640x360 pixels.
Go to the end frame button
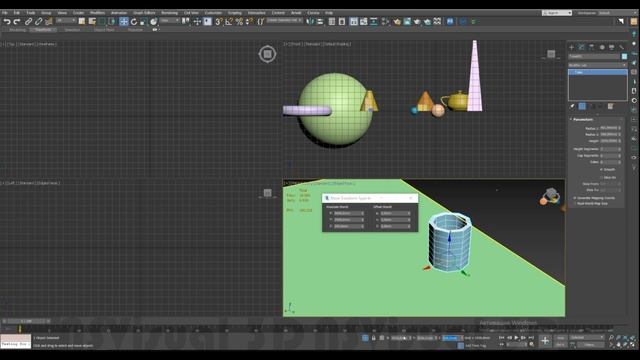(531, 338)
